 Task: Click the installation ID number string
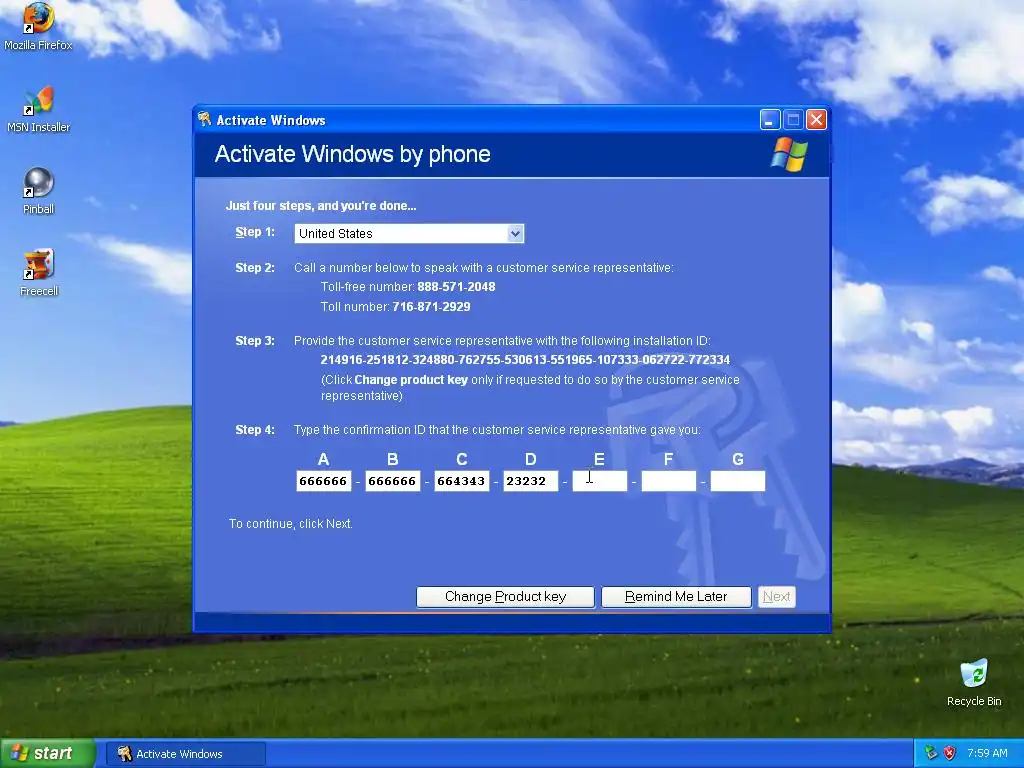coord(525,360)
